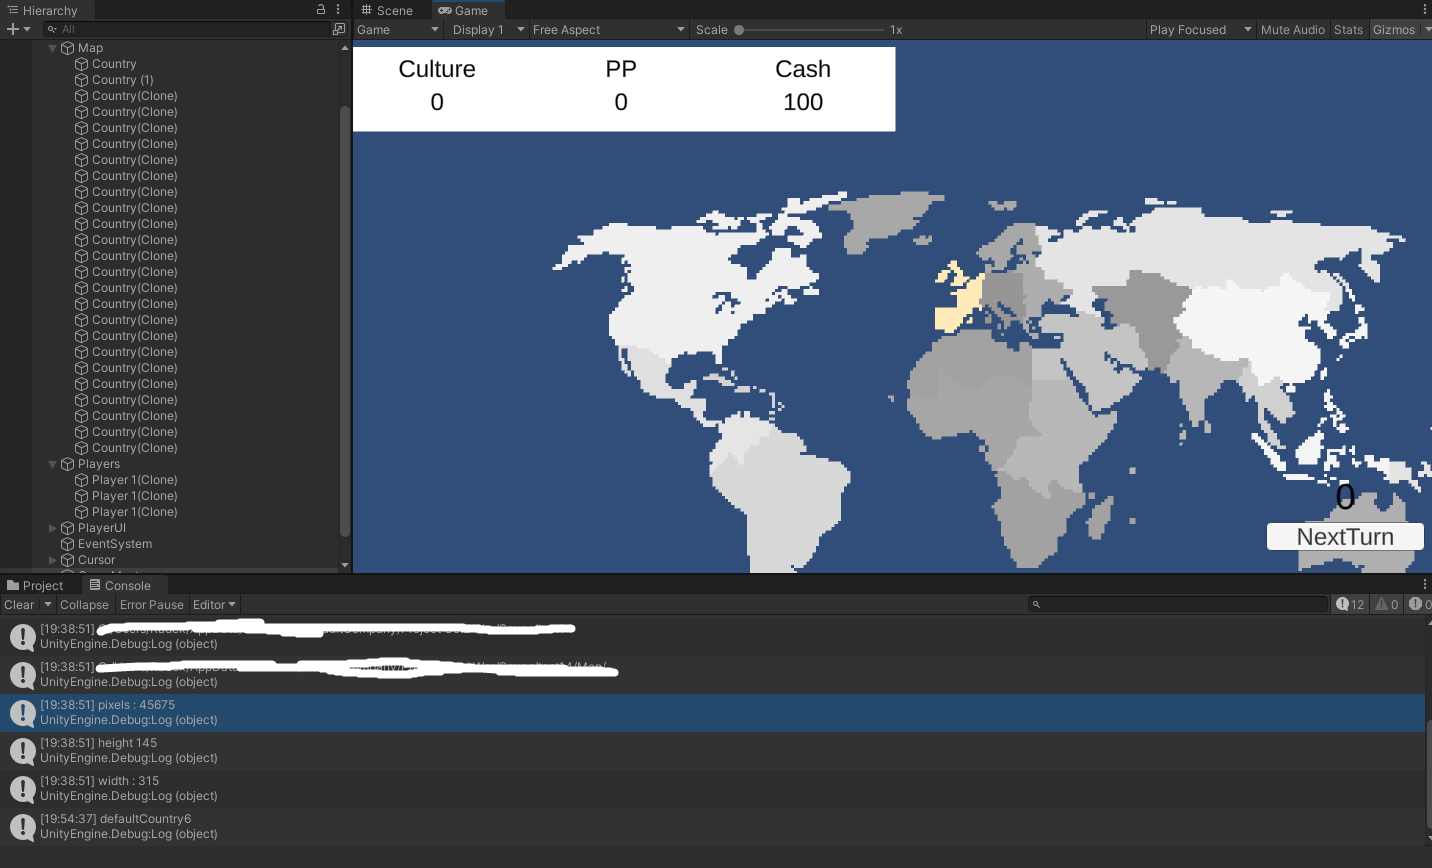Focus the Console search field

1178,604
